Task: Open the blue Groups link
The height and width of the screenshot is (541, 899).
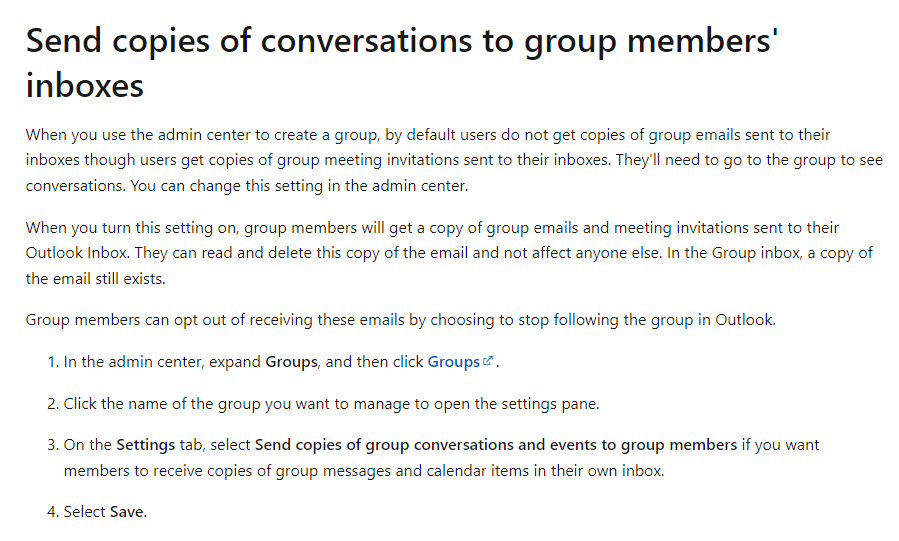Action: tap(454, 362)
